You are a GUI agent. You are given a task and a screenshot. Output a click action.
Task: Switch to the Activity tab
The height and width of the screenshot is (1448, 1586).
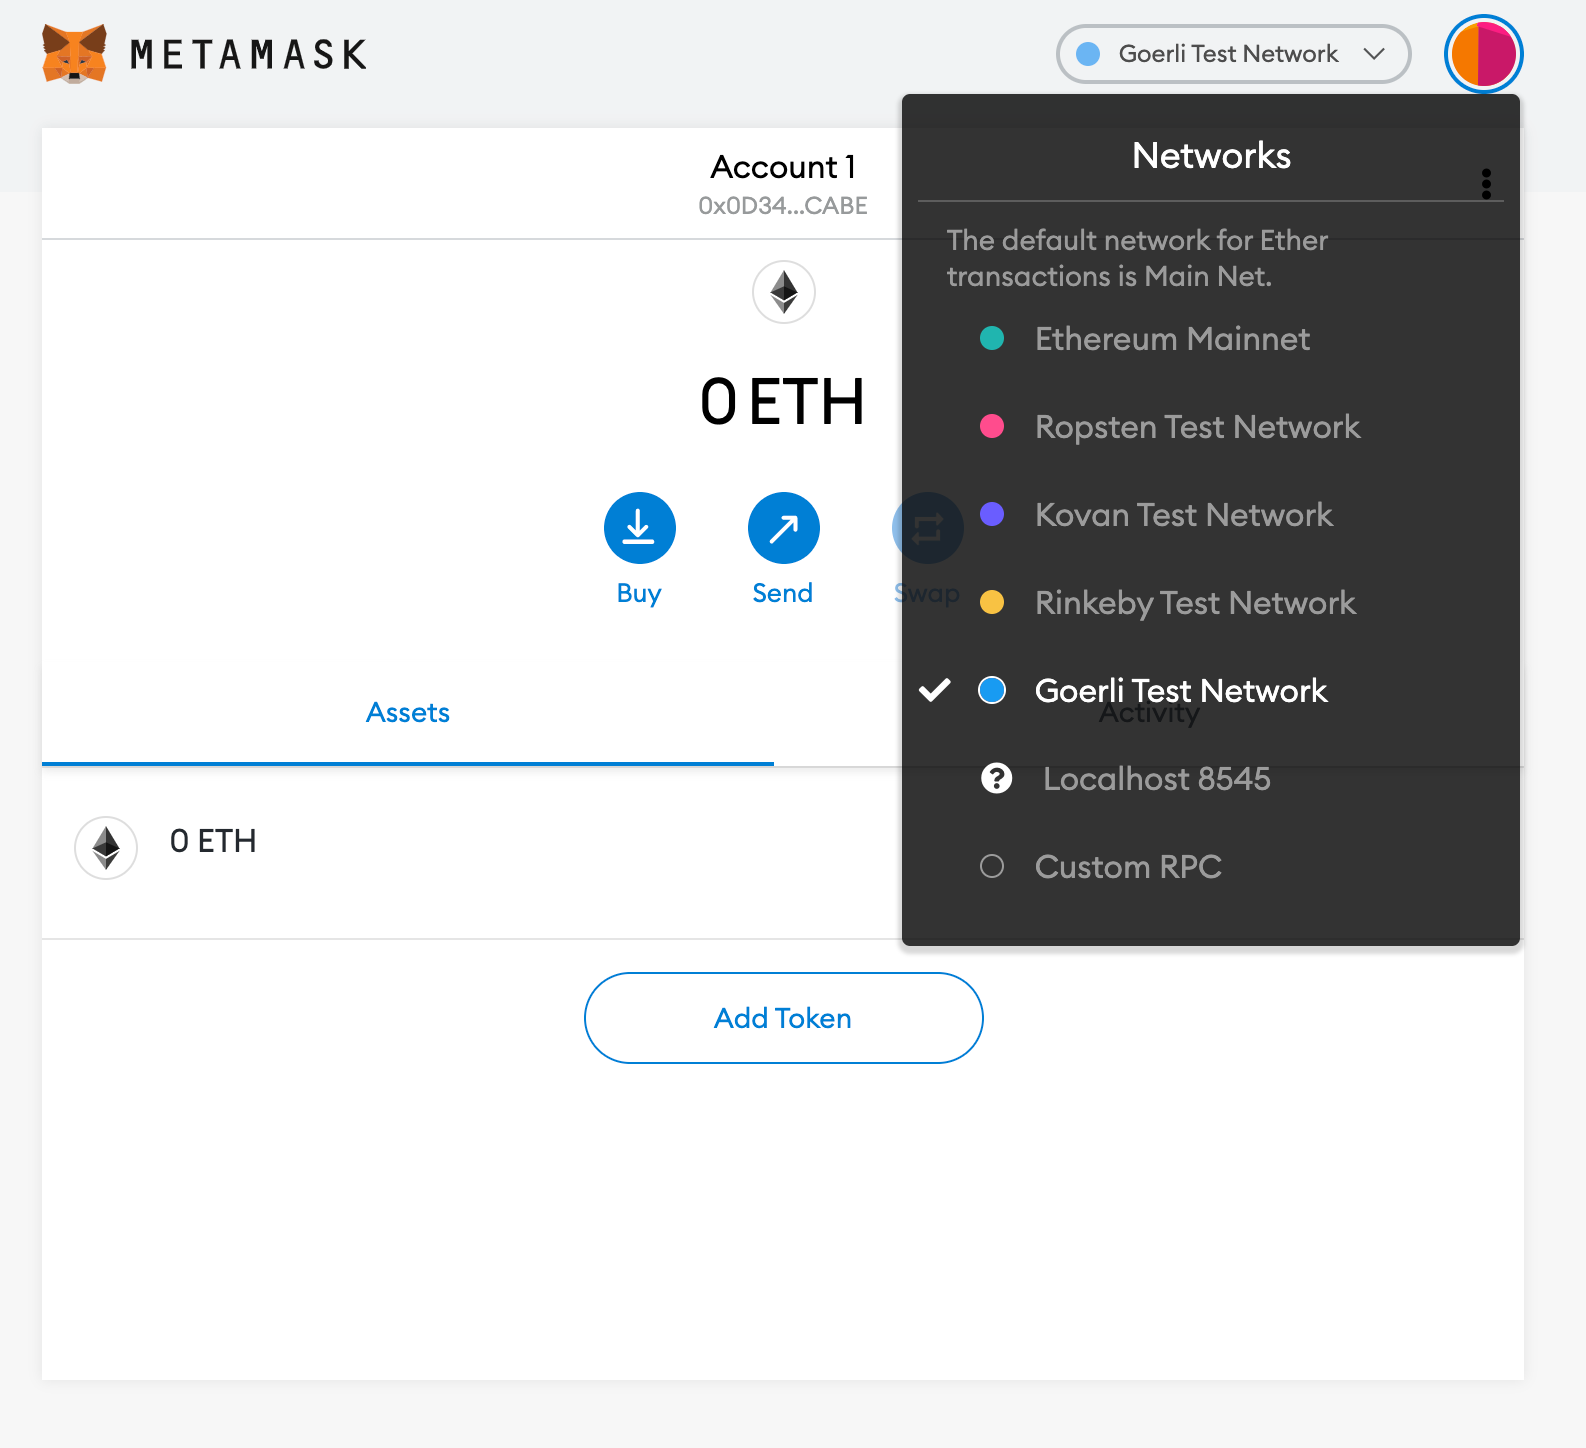coord(1149,712)
